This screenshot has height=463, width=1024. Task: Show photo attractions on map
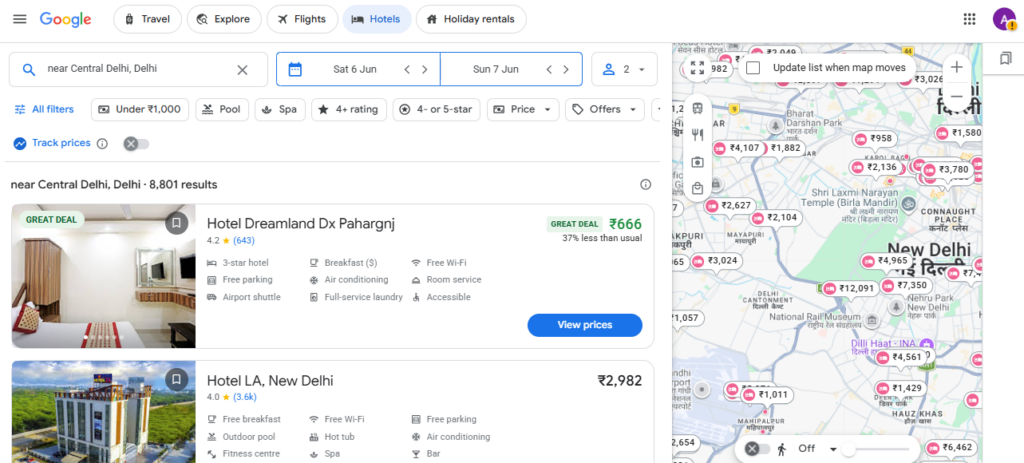(x=697, y=161)
